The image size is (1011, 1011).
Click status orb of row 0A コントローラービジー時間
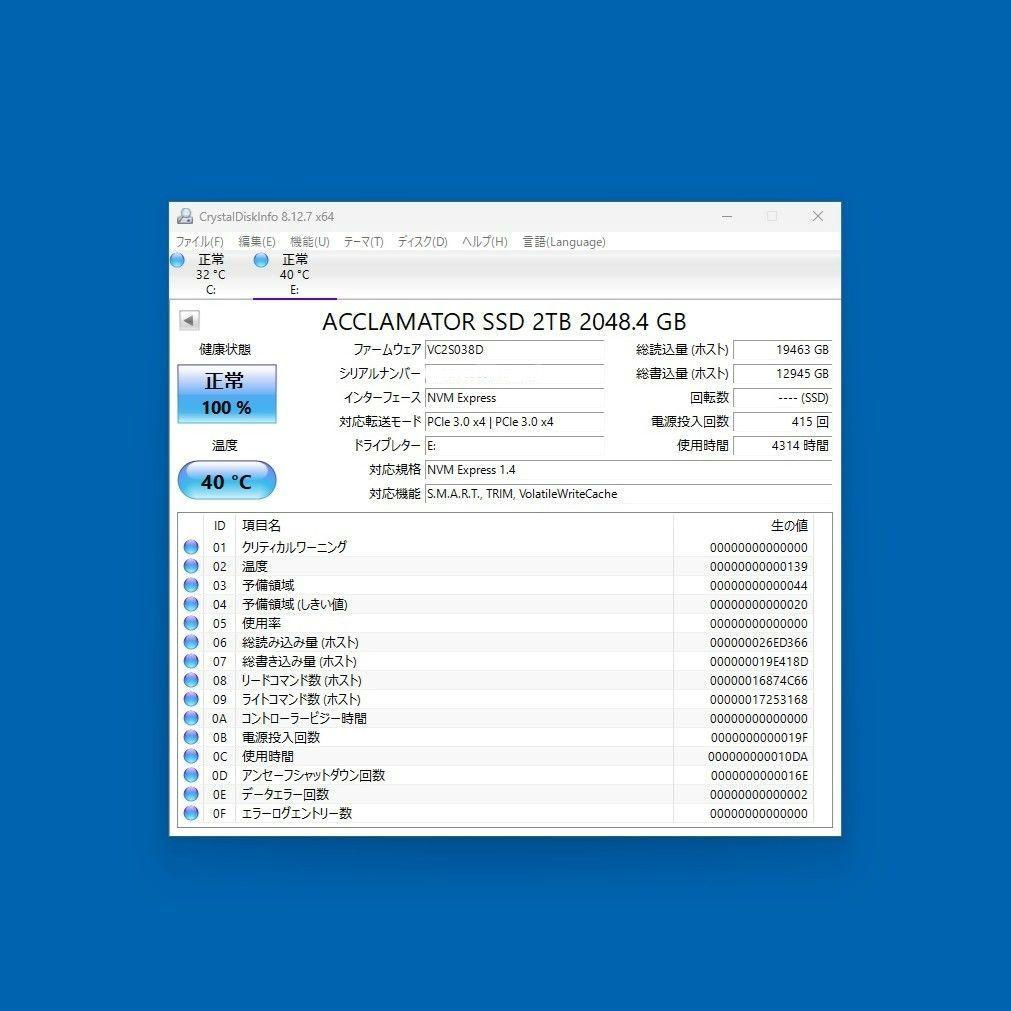191,718
